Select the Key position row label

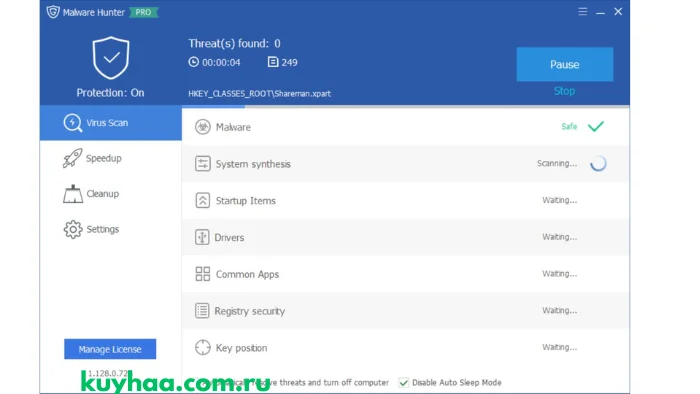242,348
